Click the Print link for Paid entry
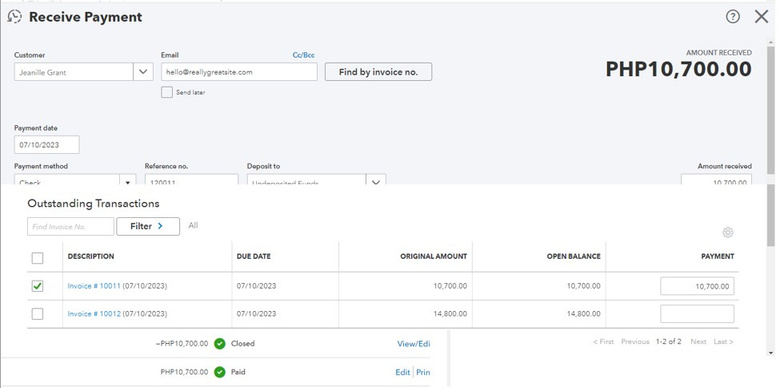This screenshot has height=388, width=784. click(x=423, y=372)
